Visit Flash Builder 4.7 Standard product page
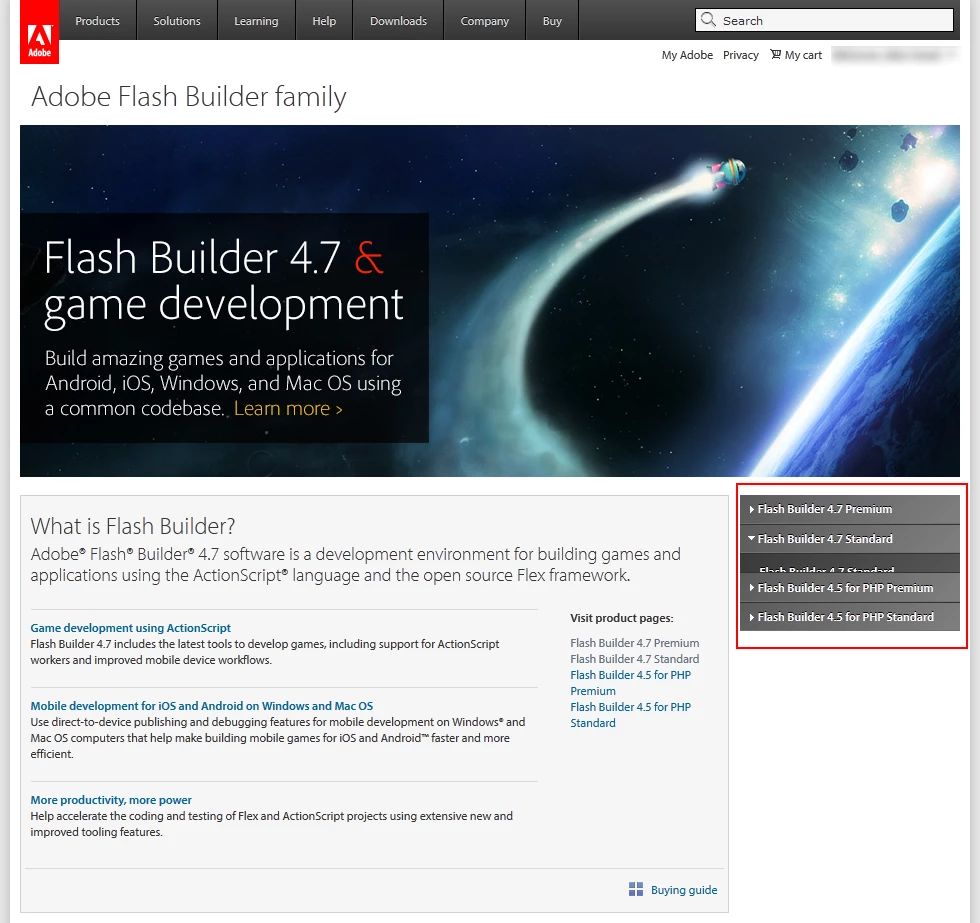Image resolution: width=980 pixels, height=923 pixels. (x=634, y=659)
